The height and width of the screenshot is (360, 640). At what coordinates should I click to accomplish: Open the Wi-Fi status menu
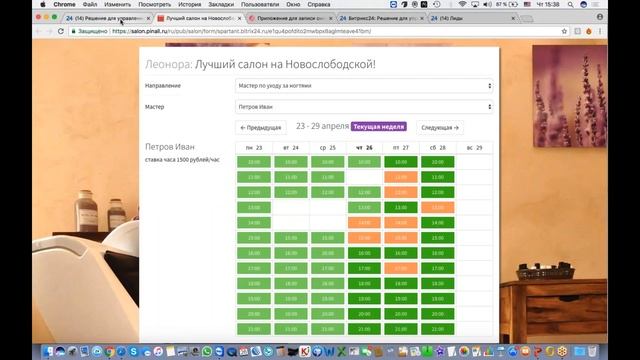click(462, 4)
